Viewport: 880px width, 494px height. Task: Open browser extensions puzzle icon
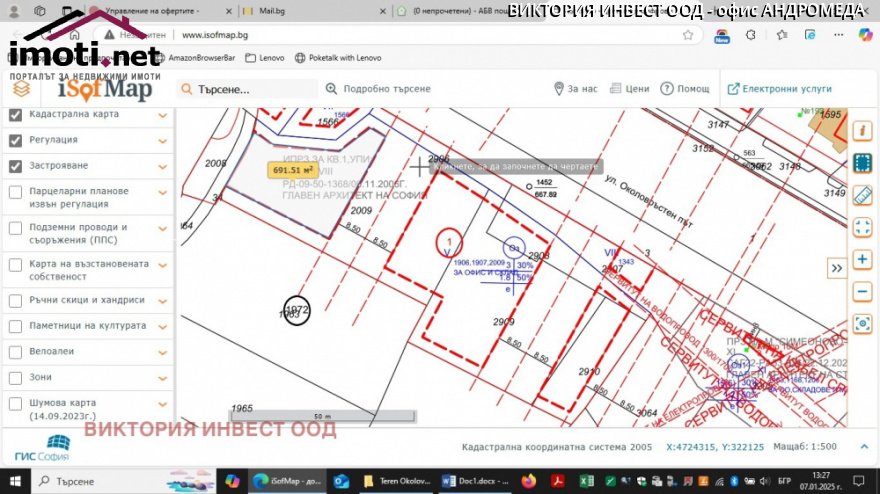tap(751, 35)
